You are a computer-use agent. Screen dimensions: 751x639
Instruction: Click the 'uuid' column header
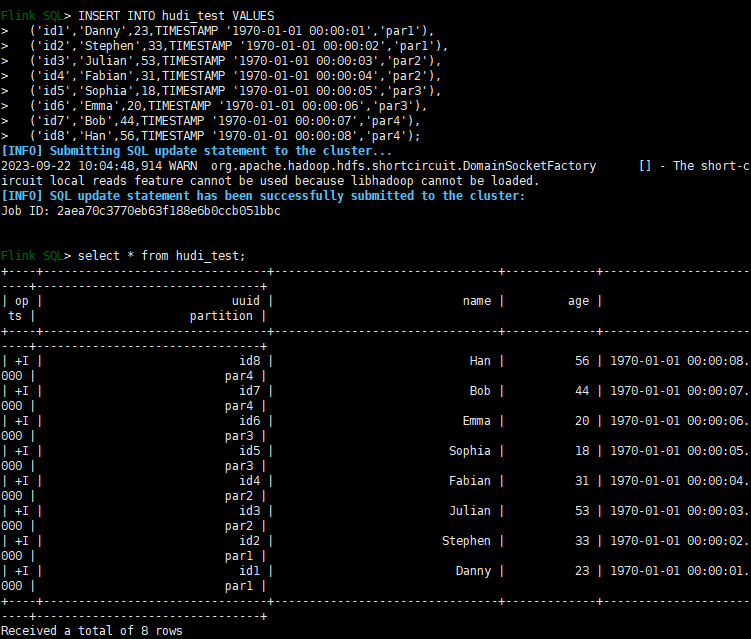tap(246, 301)
